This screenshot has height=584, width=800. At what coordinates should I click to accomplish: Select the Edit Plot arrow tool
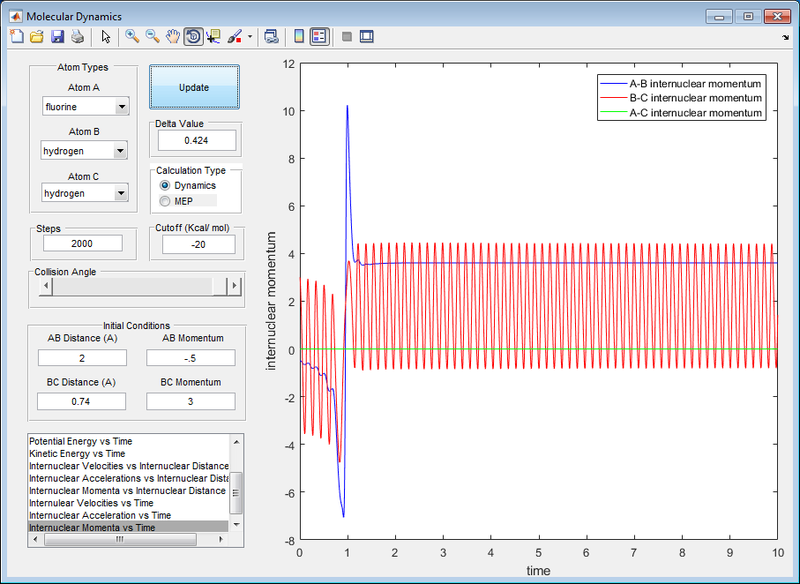106,36
